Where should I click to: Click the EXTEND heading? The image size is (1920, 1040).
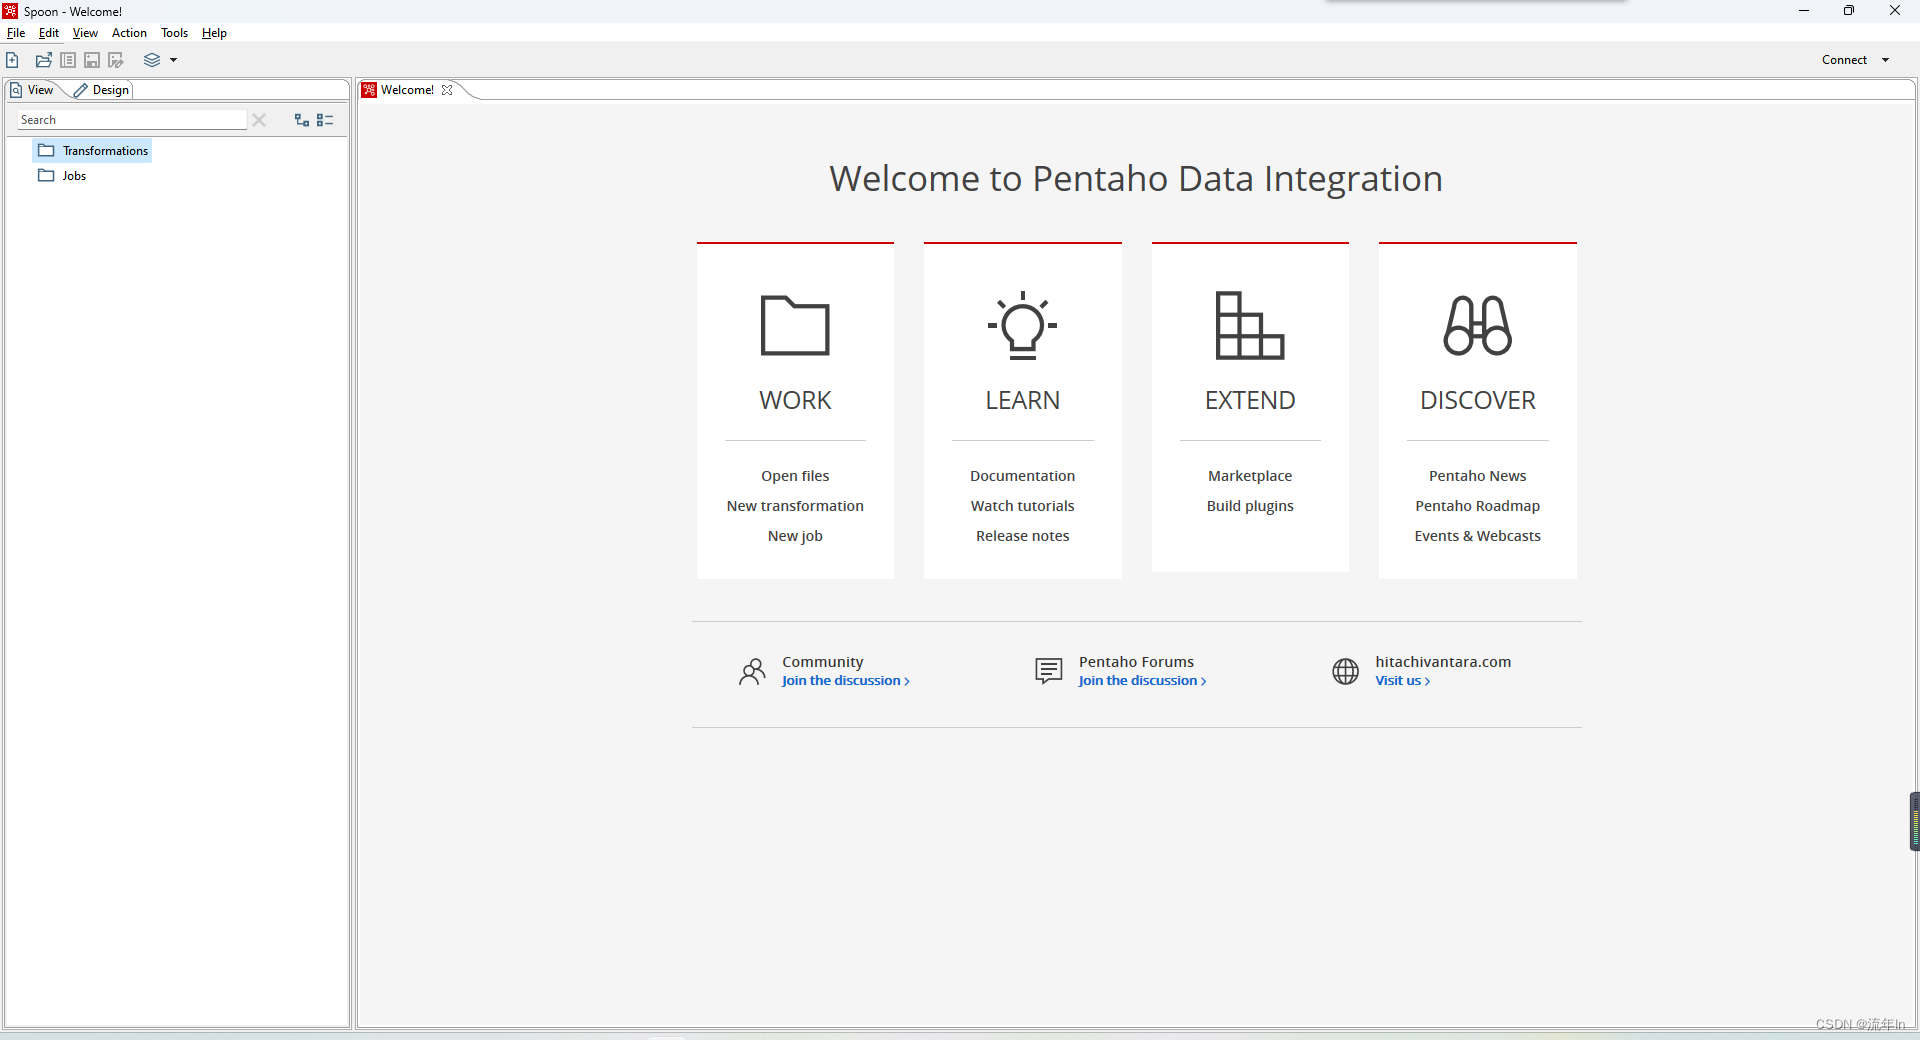[1250, 400]
